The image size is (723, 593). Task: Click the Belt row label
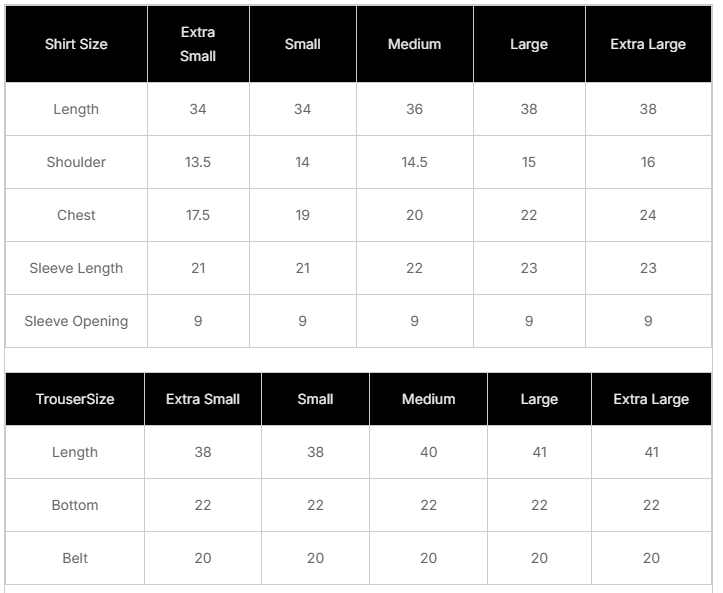75,558
